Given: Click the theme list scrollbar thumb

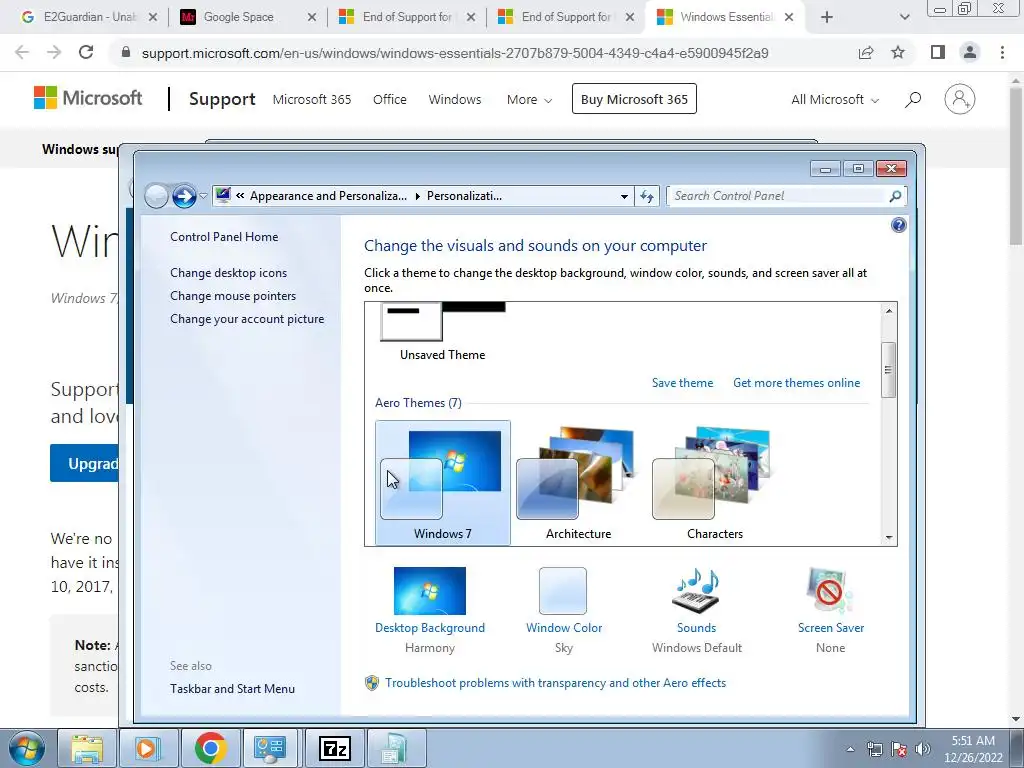Looking at the screenshot, I should pos(888,370).
